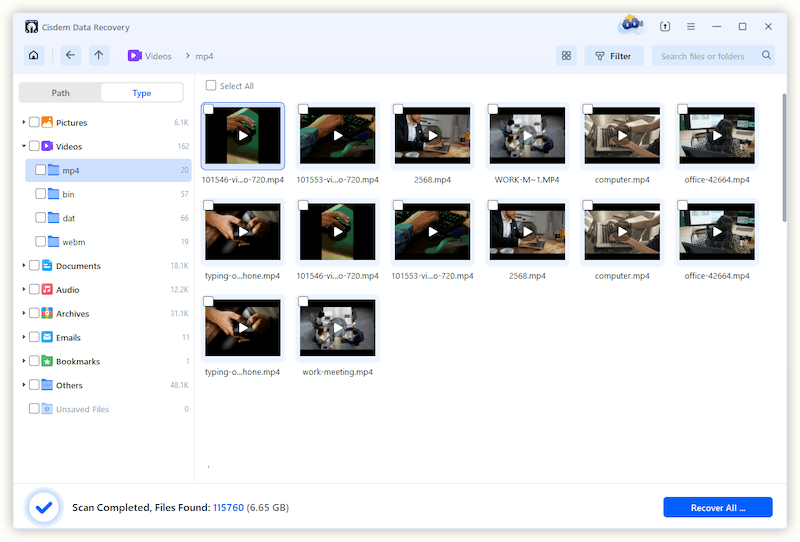Click the Bookmarks category icon

coord(47,361)
